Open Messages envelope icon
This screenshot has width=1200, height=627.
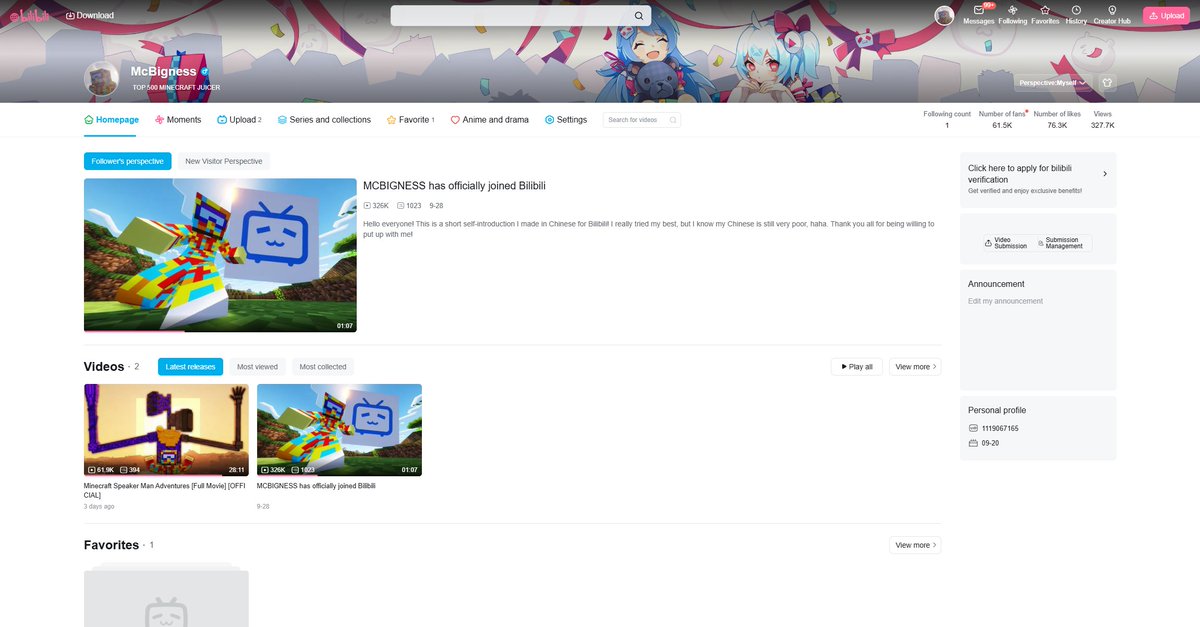[x=978, y=10]
